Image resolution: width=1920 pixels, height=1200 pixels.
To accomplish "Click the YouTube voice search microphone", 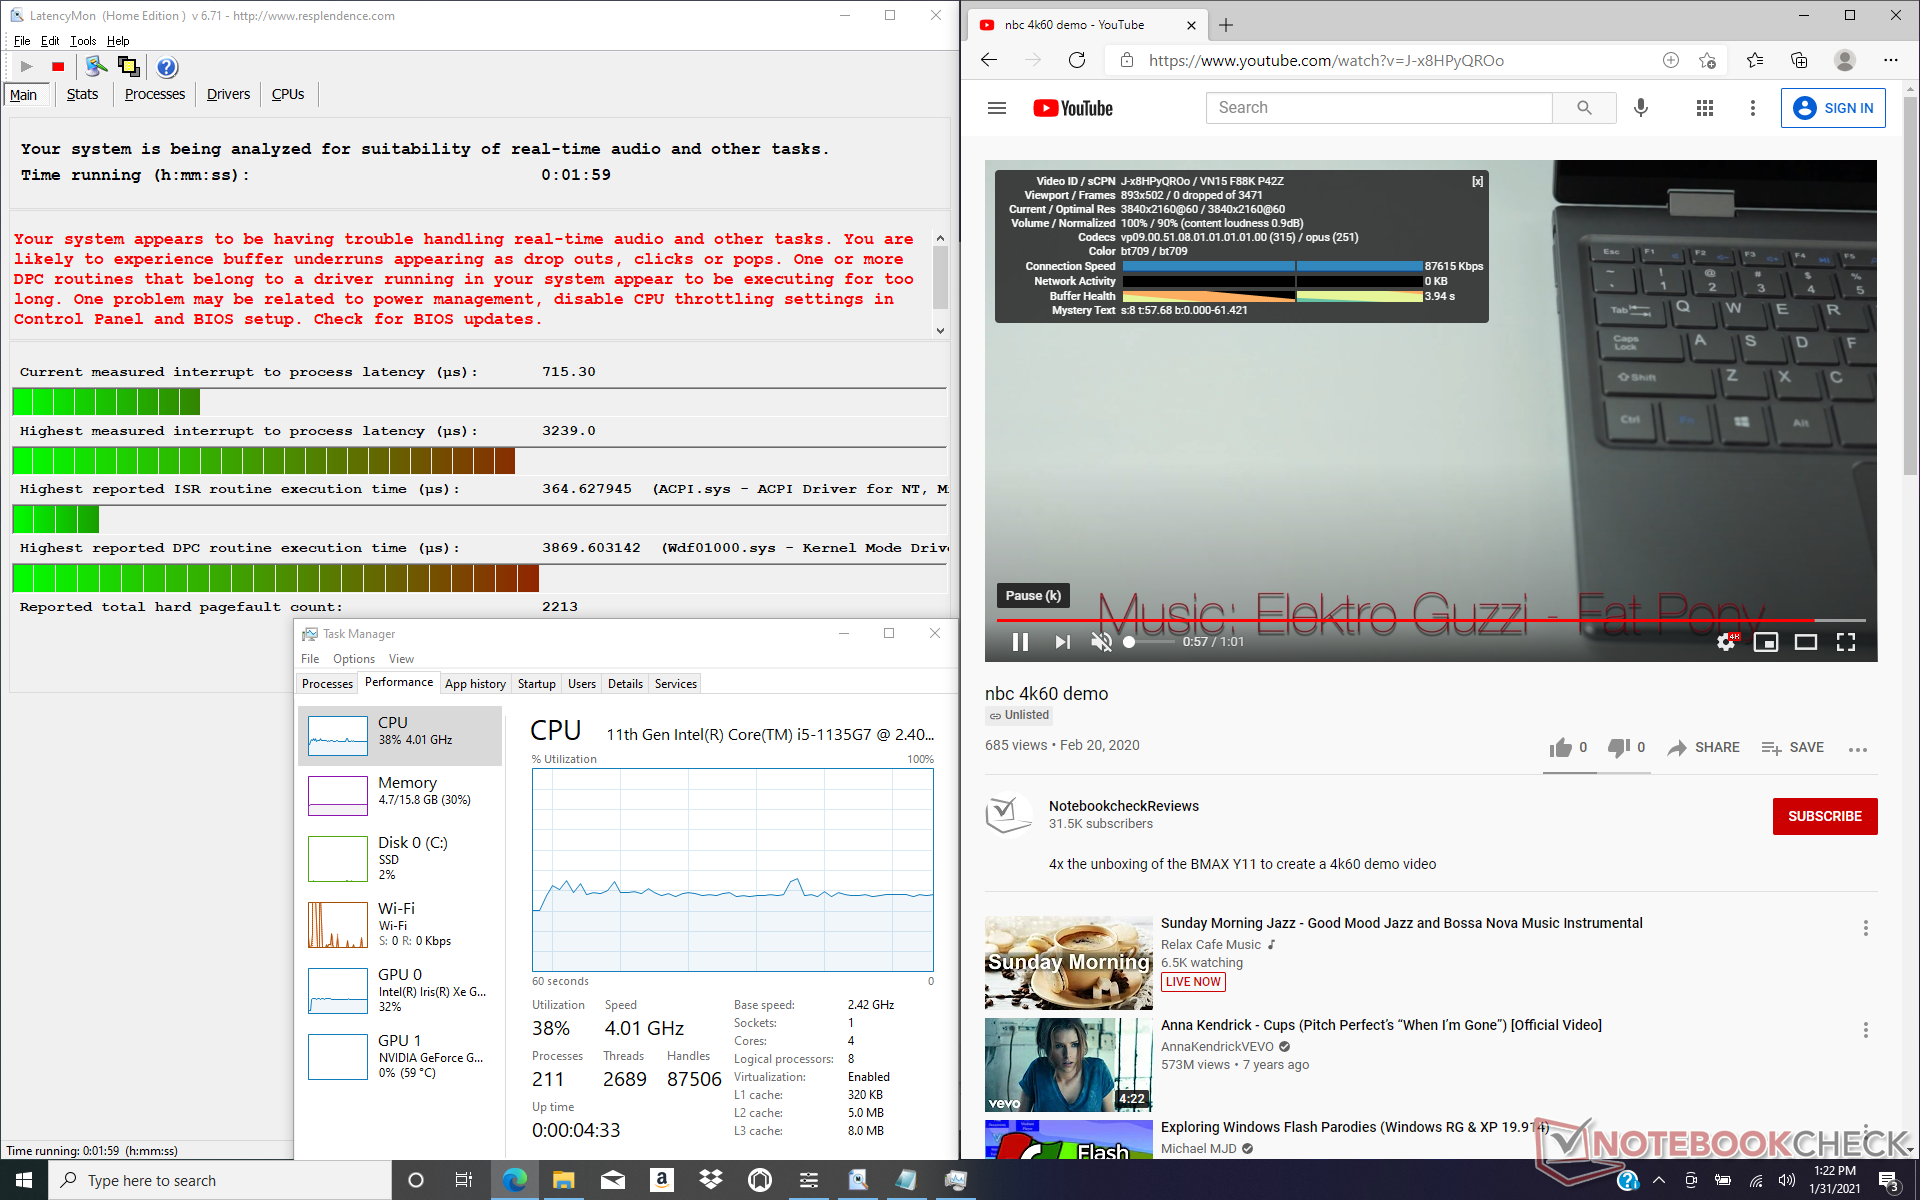I will [1641, 108].
